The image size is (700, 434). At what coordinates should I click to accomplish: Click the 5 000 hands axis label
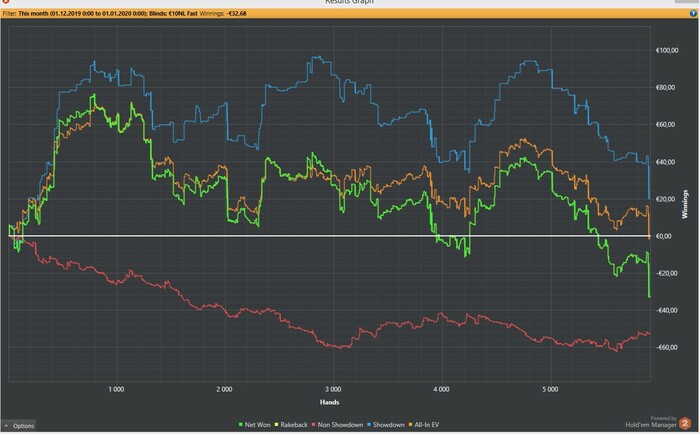click(x=550, y=389)
